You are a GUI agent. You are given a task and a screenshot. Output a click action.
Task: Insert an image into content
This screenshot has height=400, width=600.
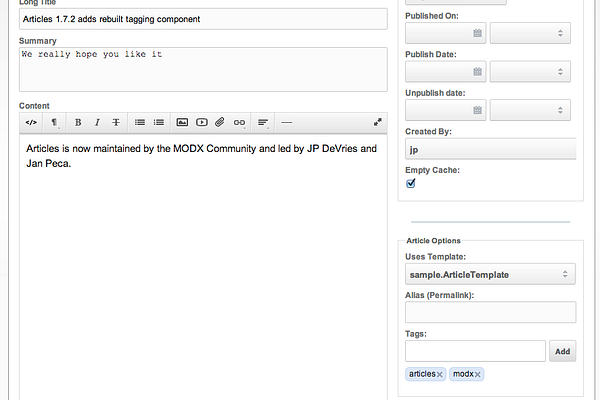point(182,122)
